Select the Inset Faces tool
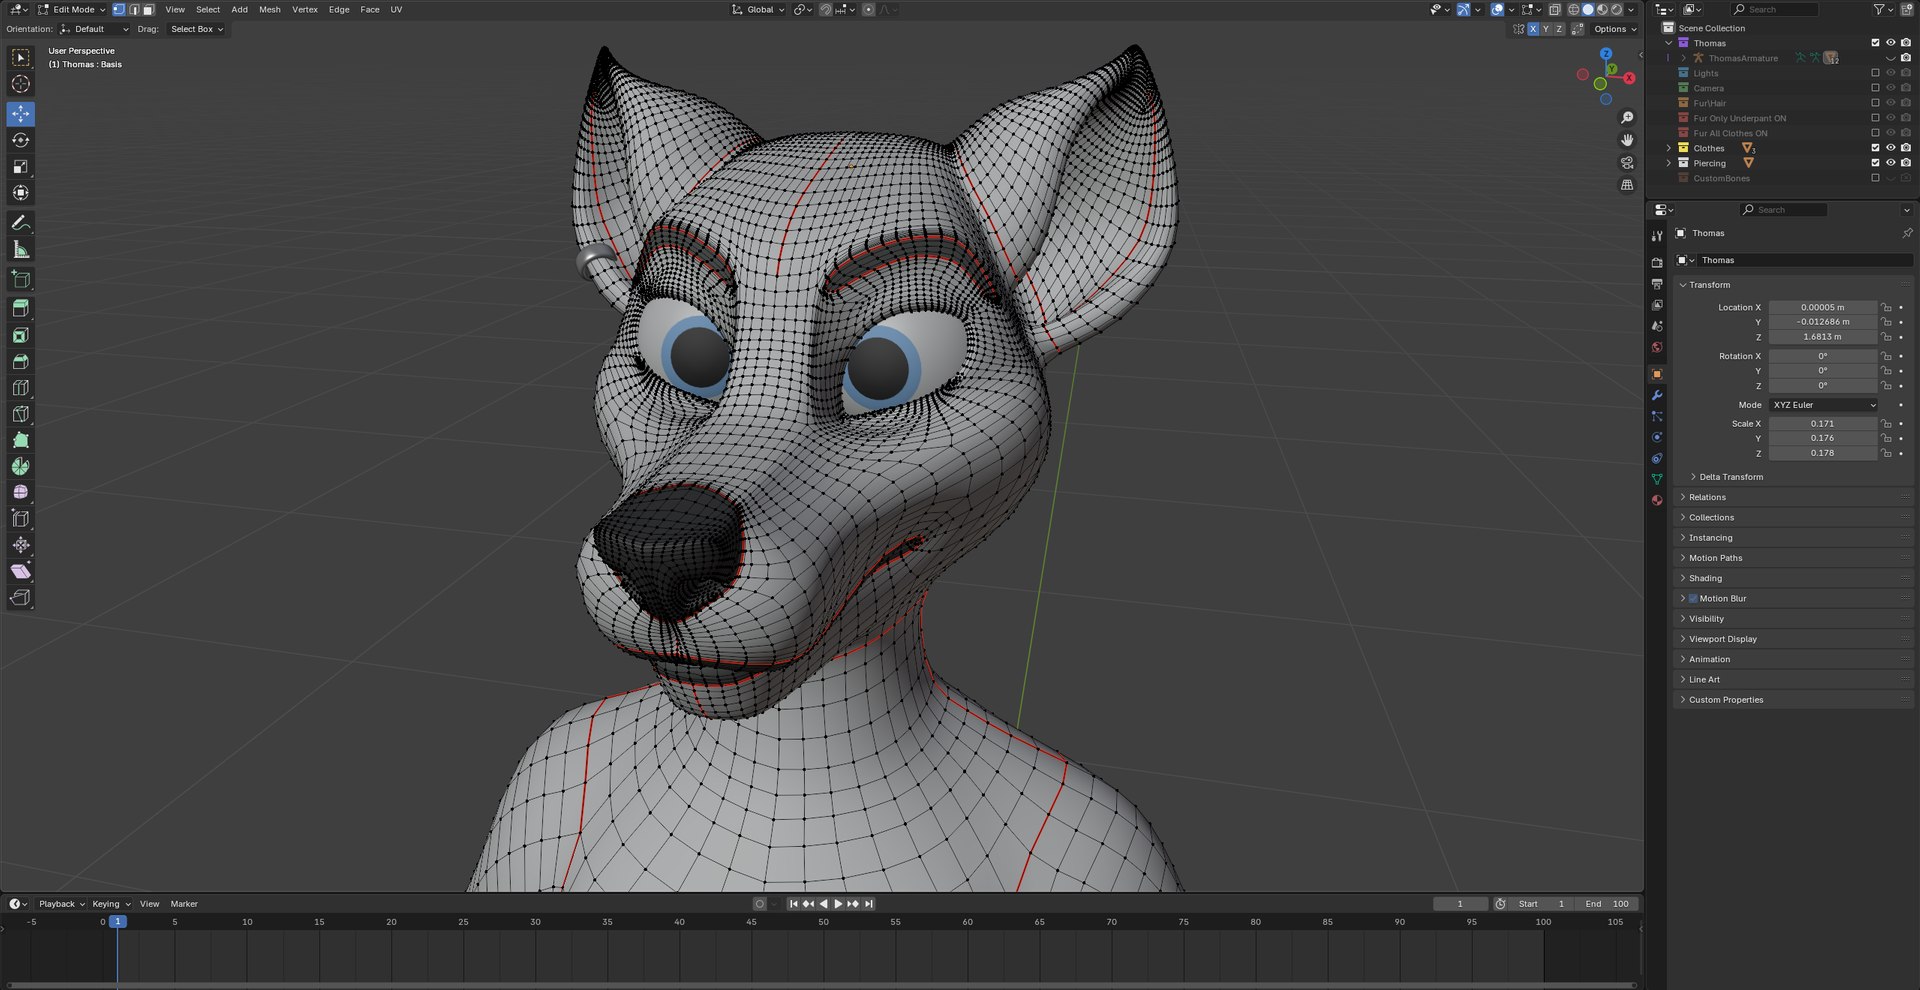 21,335
